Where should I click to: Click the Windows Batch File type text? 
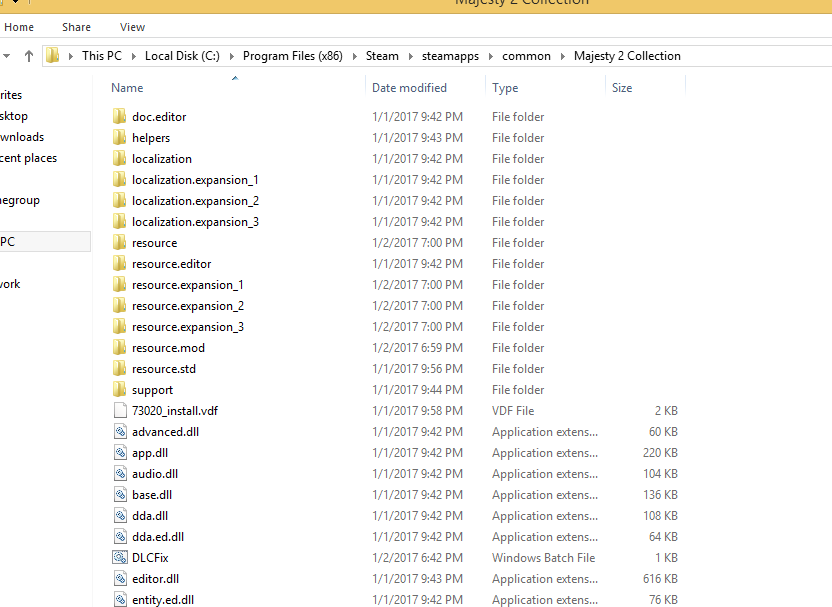(x=543, y=558)
